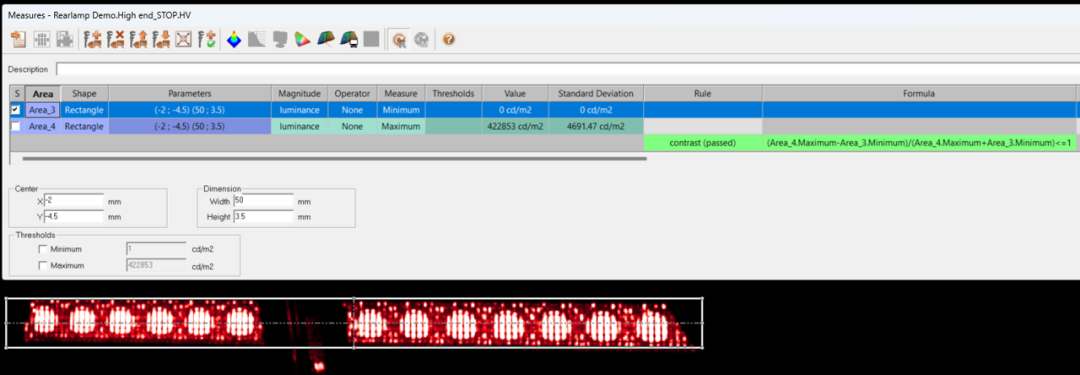This screenshot has width=1080, height=375.
Task: Open the Magnitude cell luminance for Area_3
Action: point(300,109)
